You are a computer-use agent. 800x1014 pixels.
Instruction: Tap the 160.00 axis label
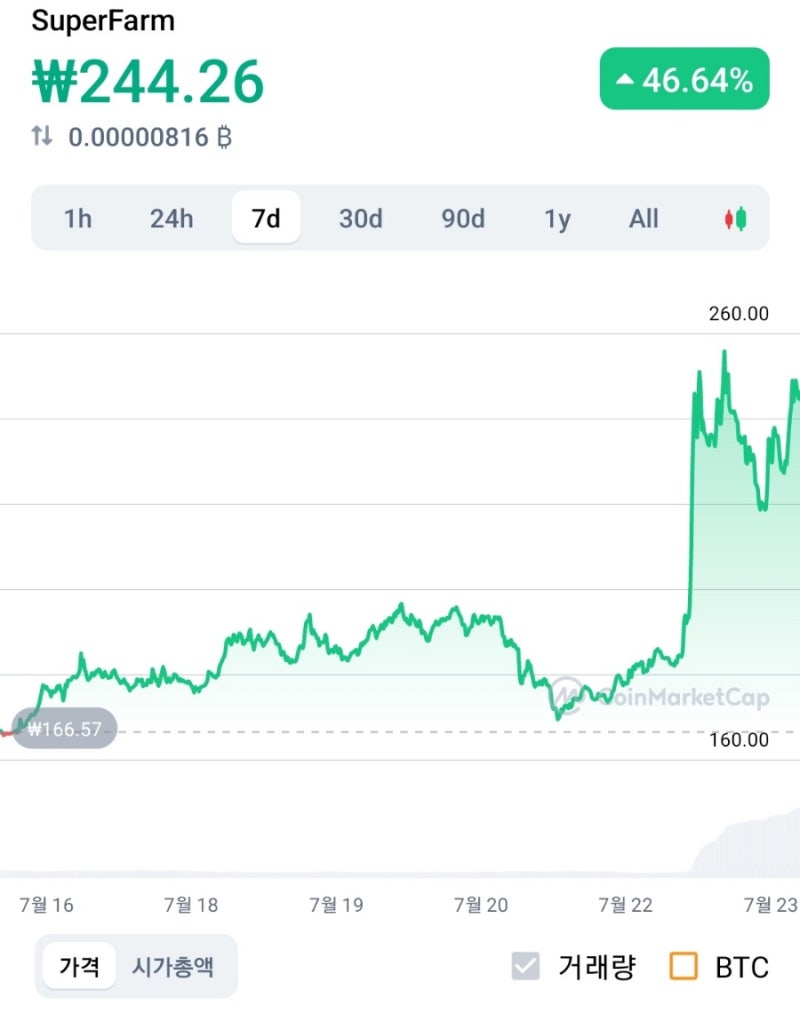click(x=739, y=740)
